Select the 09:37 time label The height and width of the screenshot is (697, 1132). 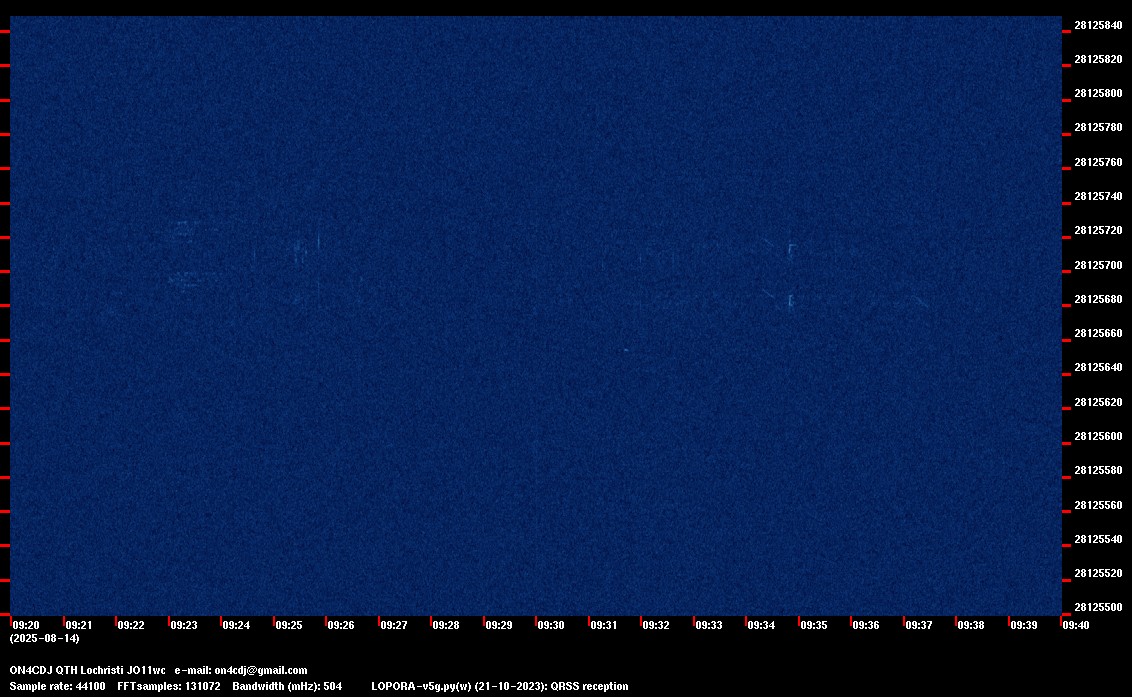918,625
